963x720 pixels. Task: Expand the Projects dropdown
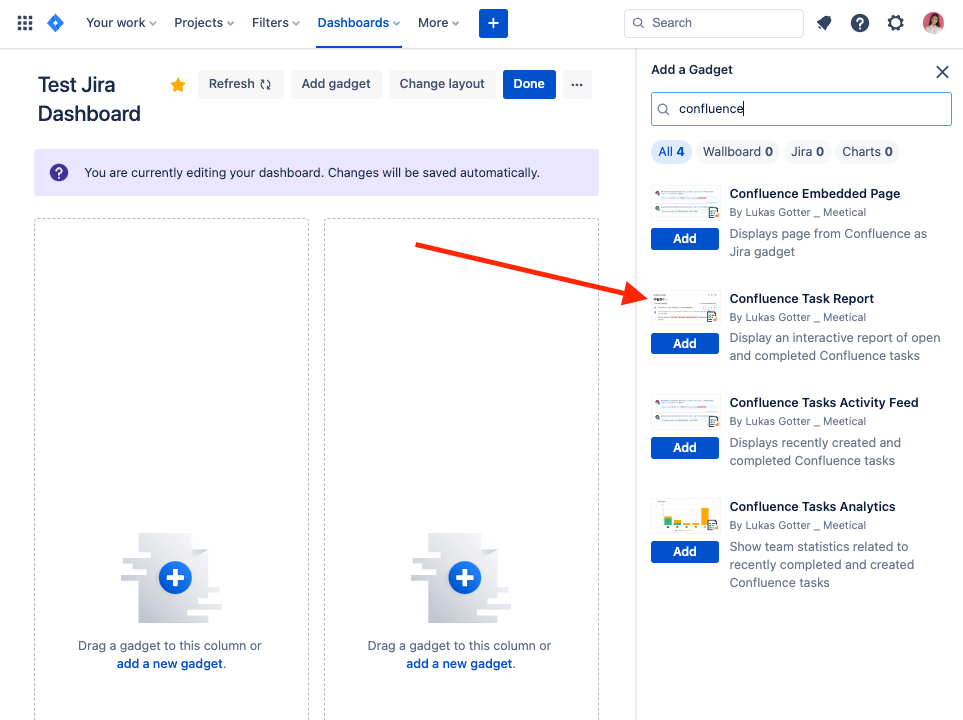coord(204,23)
